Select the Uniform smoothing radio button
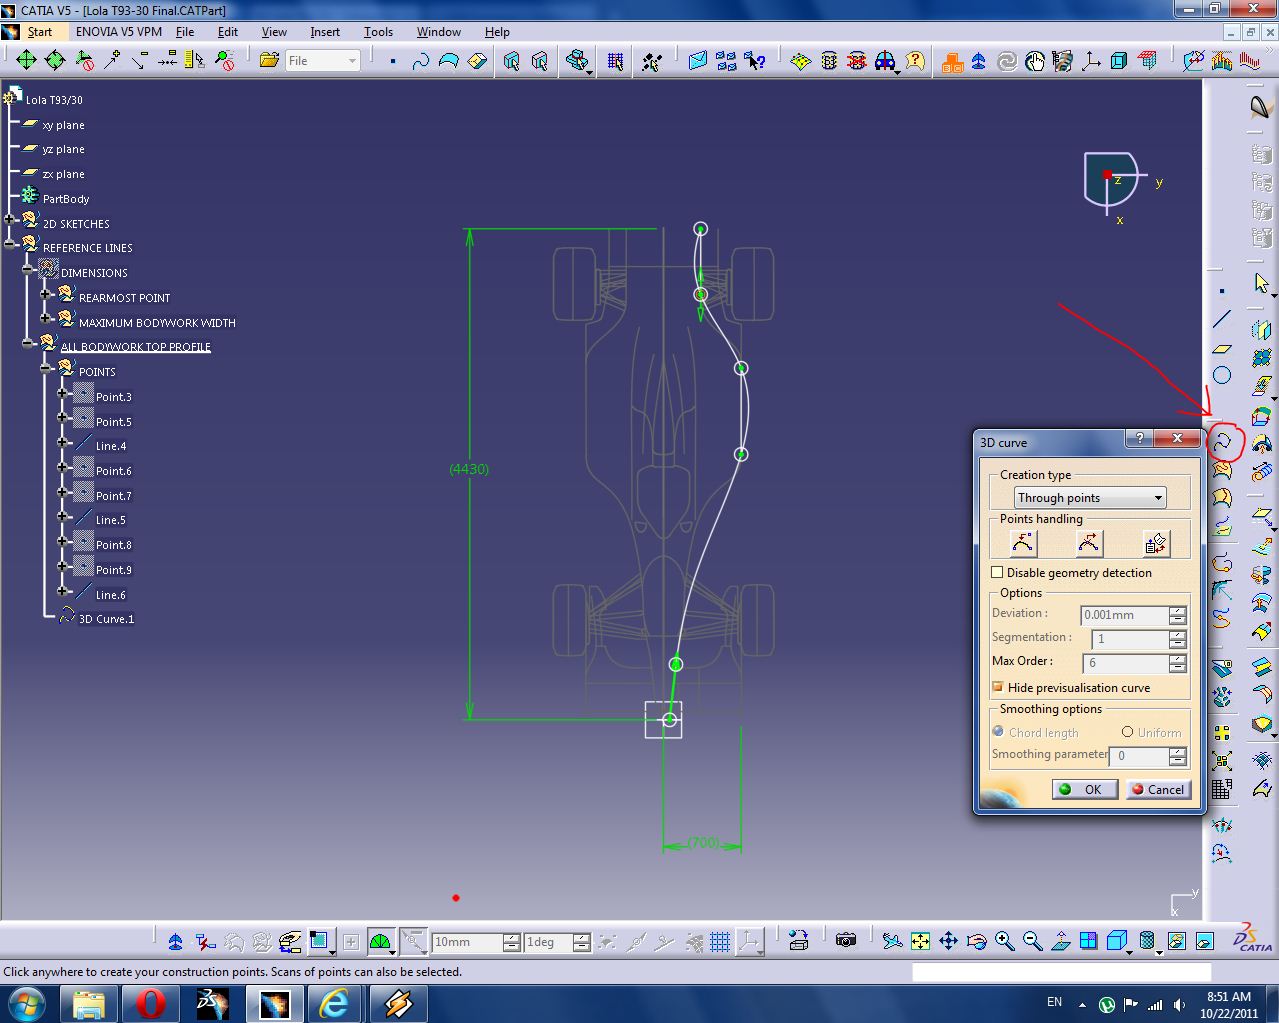 click(x=1127, y=732)
